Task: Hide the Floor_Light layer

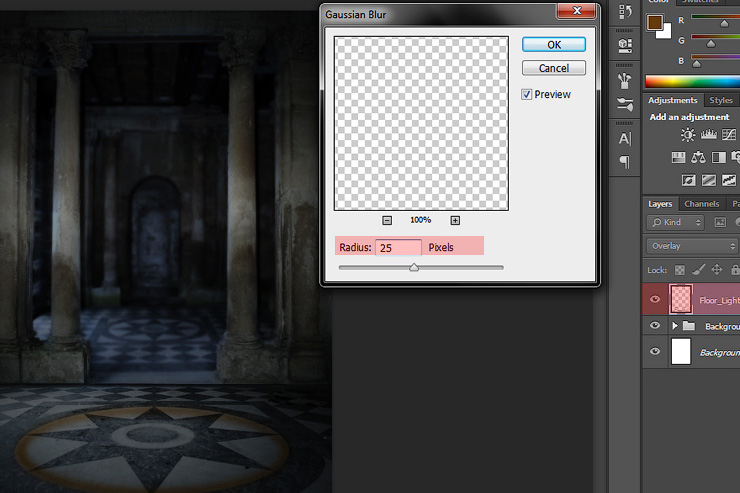Action: click(655, 299)
